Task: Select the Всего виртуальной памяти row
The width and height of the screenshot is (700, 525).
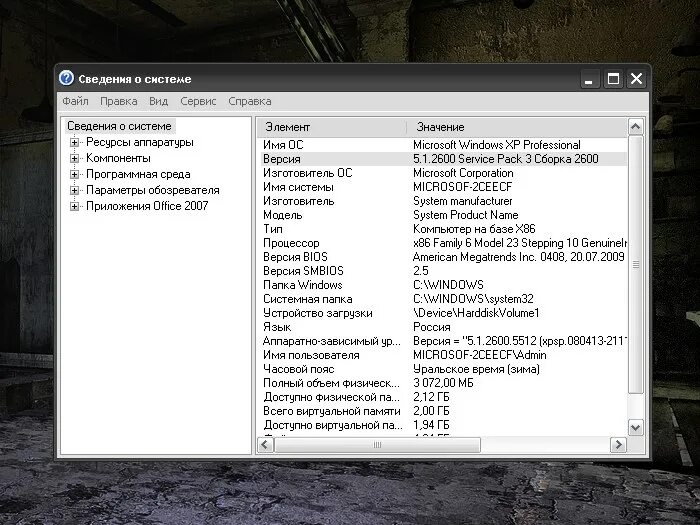Action: 444,411
